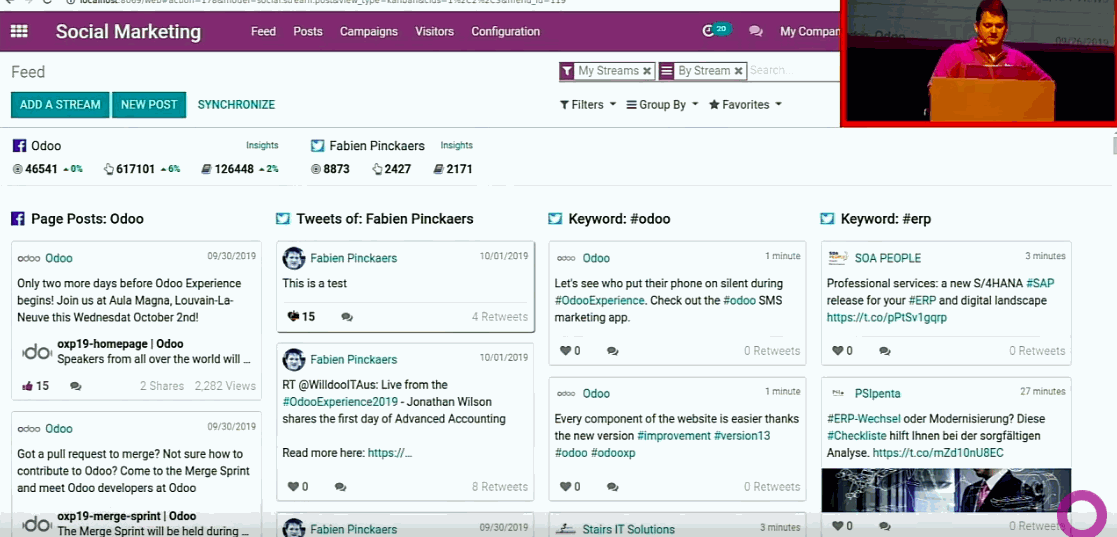Click Twitter icon of Tweets of: Fabien Pinckaers stream
The width and height of the screenshot is (1117, 537).
pos(283,219)
